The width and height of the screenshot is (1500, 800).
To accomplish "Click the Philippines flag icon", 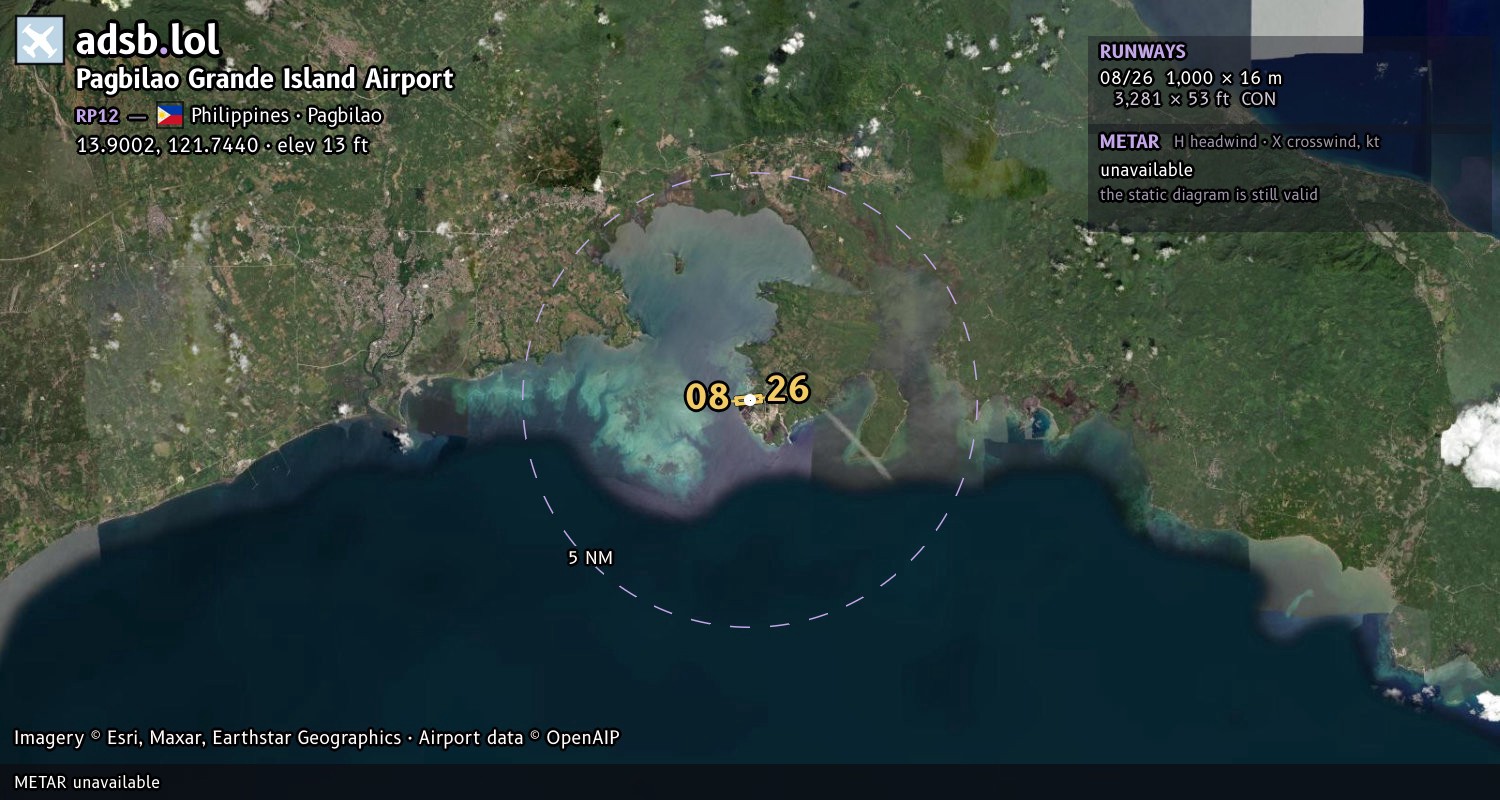I will coord(170,115).
